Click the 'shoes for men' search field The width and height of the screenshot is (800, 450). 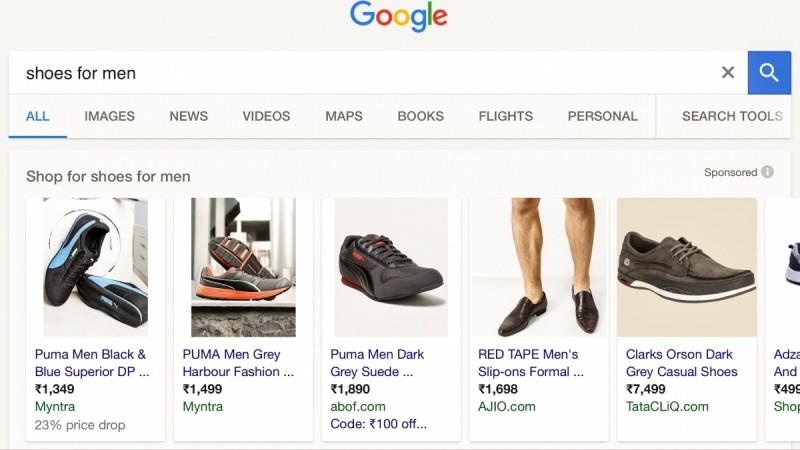(360, 73)
